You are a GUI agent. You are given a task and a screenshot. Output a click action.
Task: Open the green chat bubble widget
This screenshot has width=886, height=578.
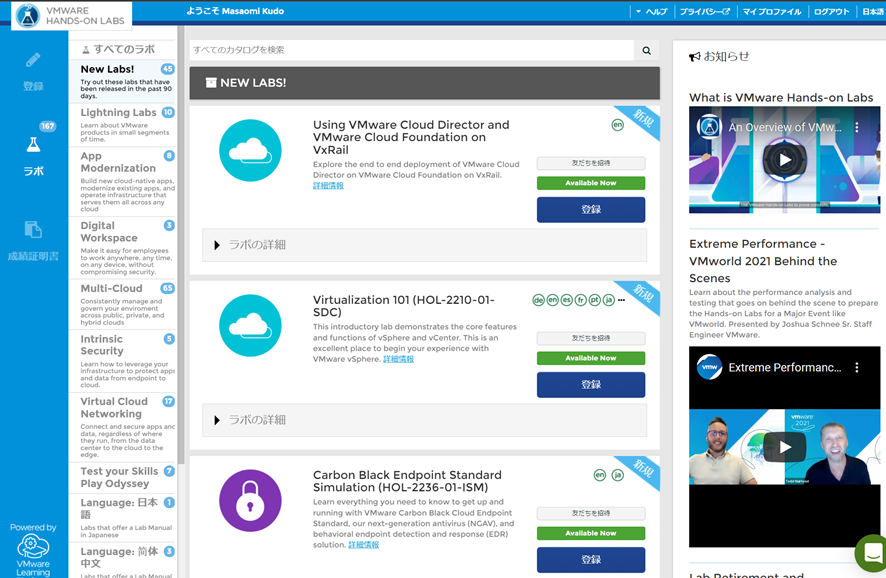pos(867,552)
